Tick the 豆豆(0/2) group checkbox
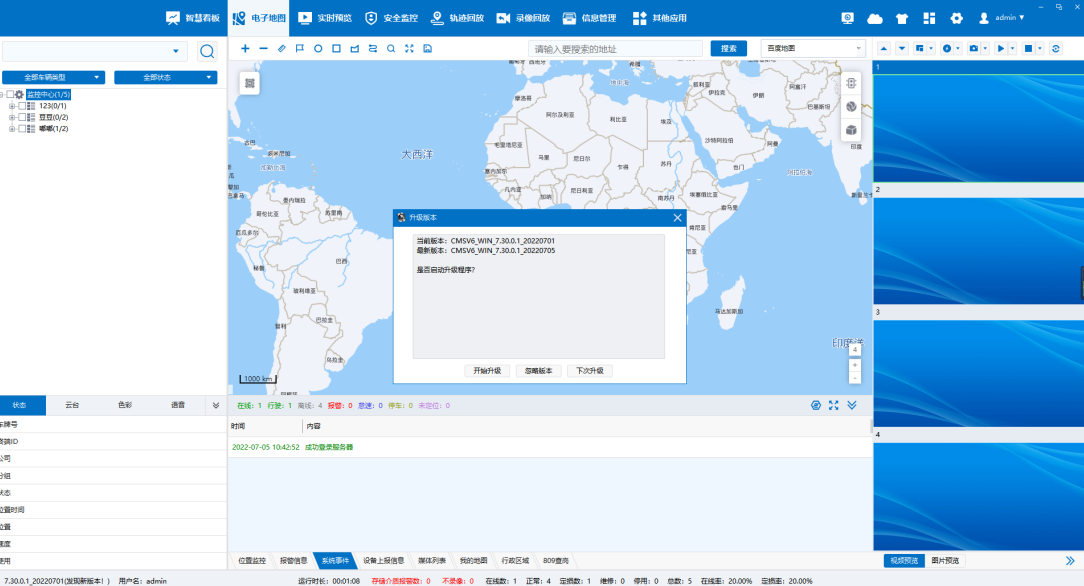This screenshot has height=586, width=1084. click(x=21, y=117)
